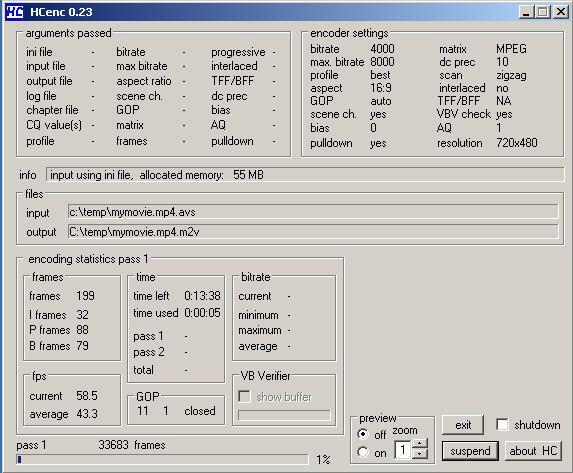Click the P frames value 88
This screenshot has height=473, width=573.
[x=82, y=330]
